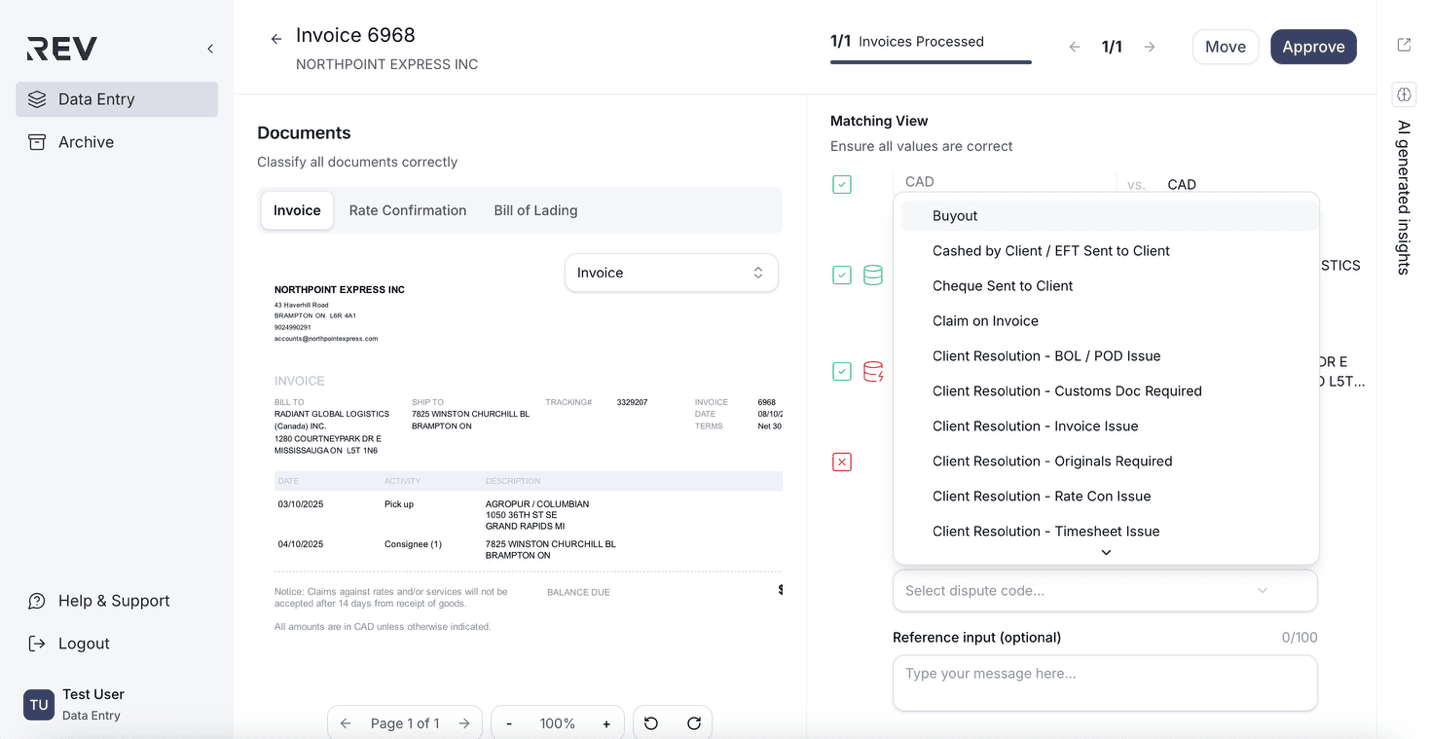Toggle the red X mismatch checkbox

coord(842,462)
